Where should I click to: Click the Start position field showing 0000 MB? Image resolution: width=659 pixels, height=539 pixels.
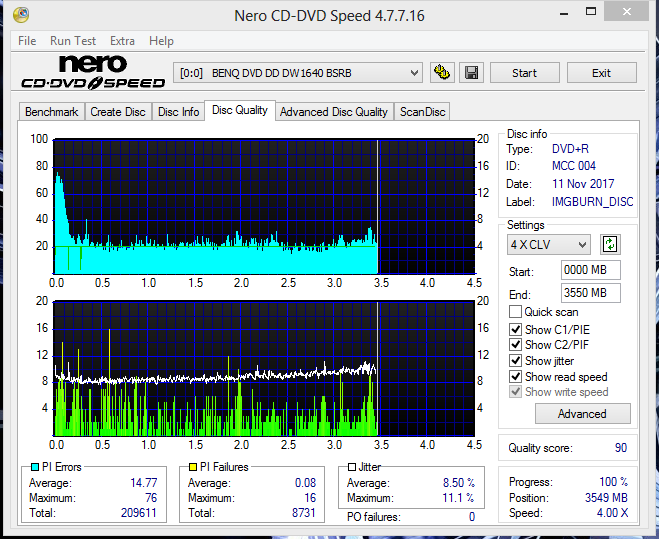click(590, 270)
